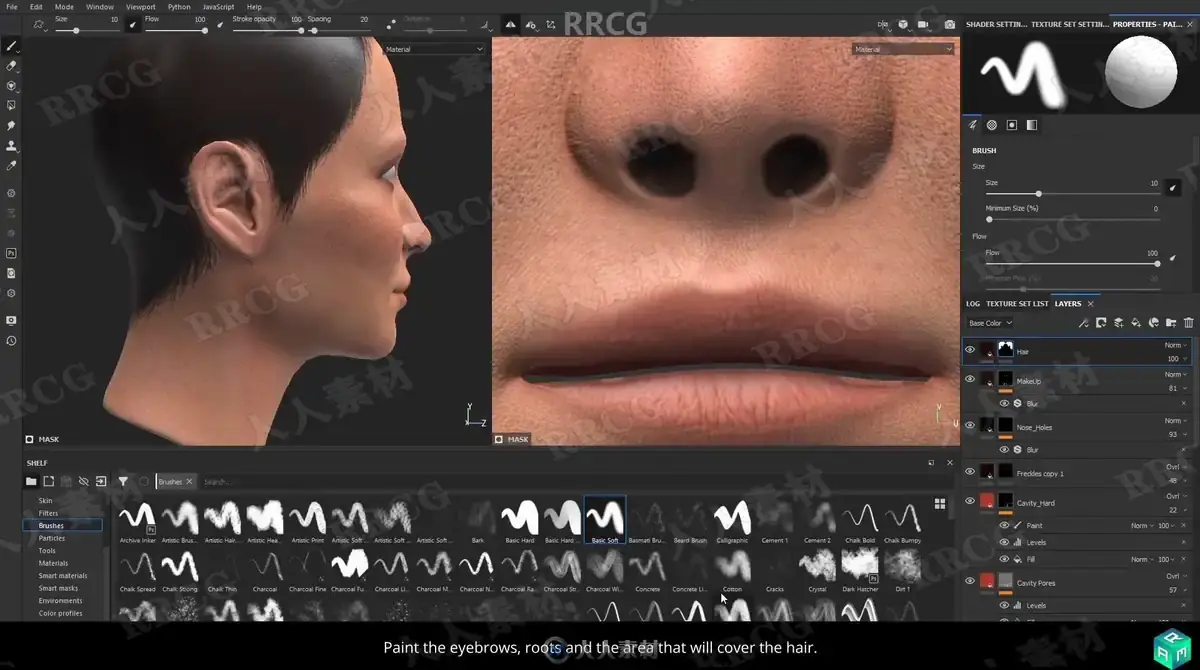Select the Calligraphic brush thumbnail

click(732, 518)
